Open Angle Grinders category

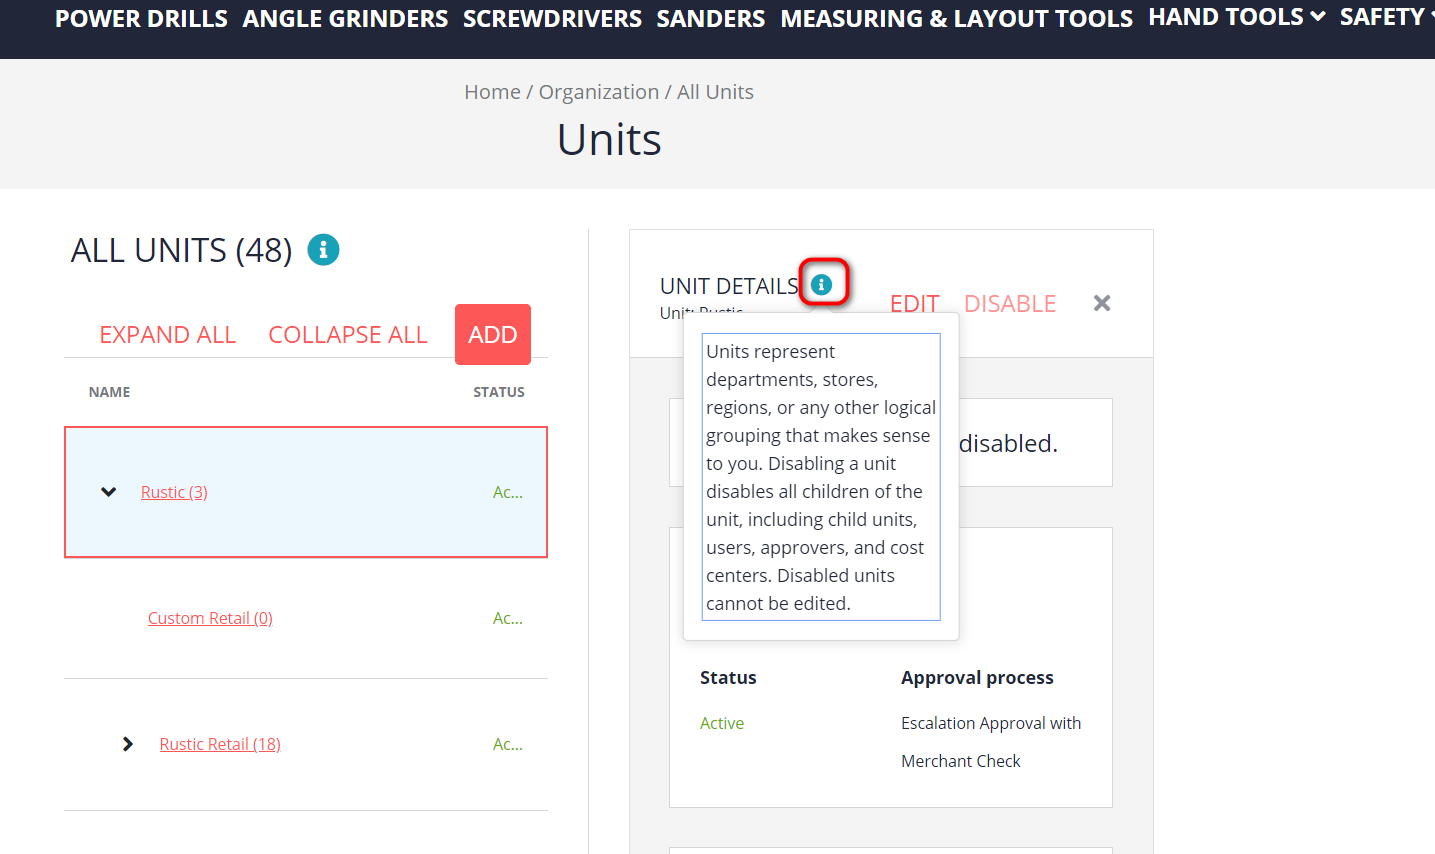coord(345,19)
